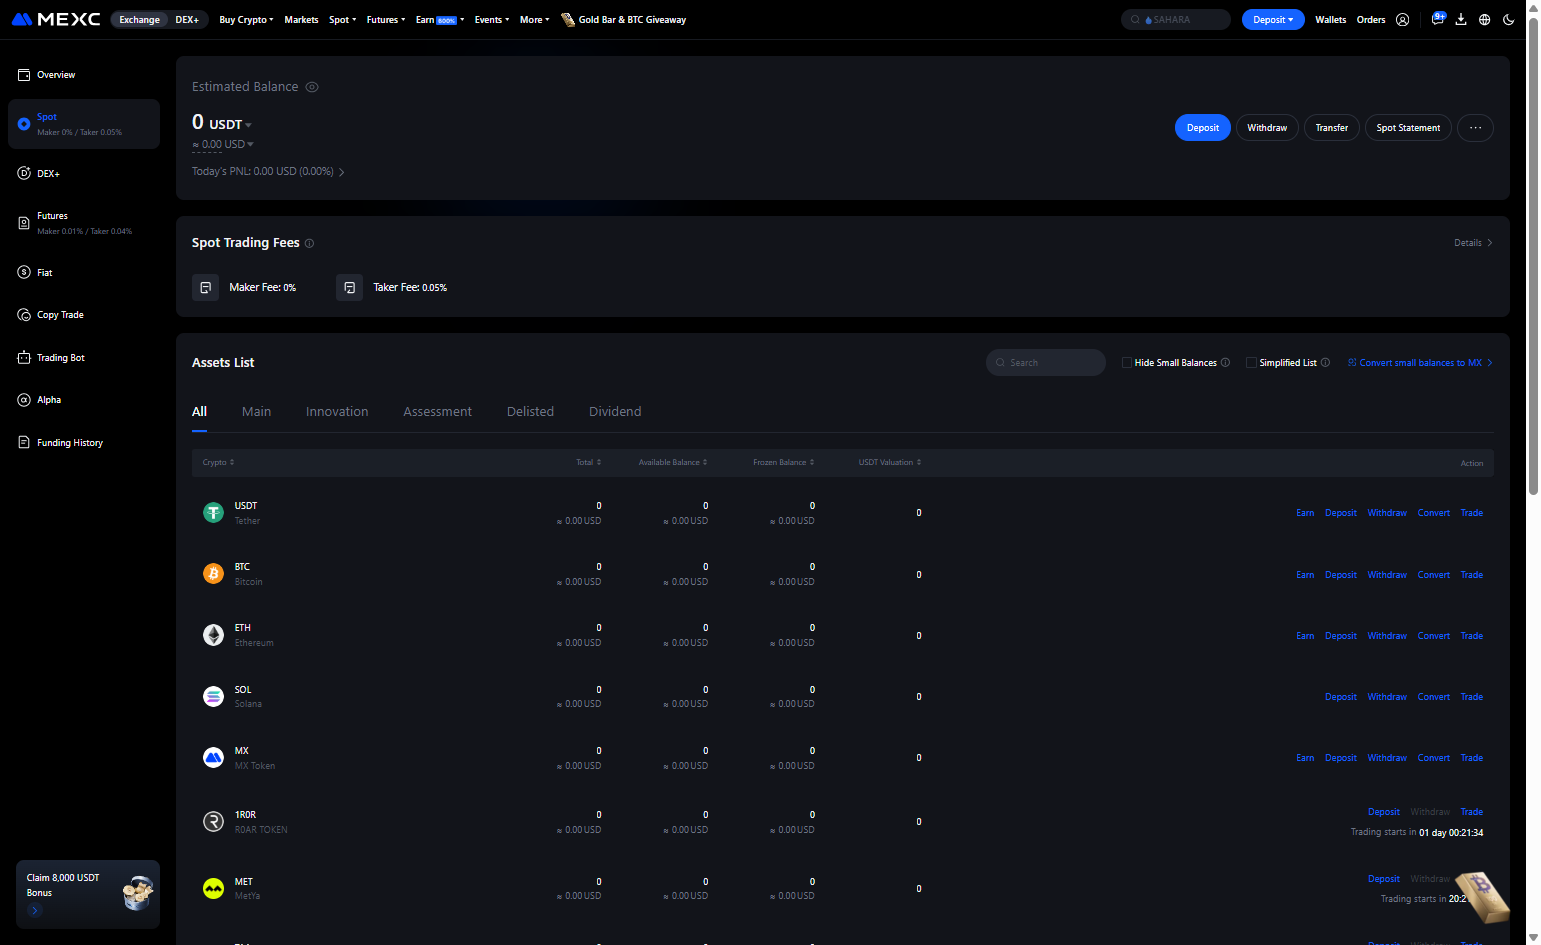This screenshot has height=945, width=1541.
Task: Expand the Futures menu in the top bar
Action: (x=386, y=20)
